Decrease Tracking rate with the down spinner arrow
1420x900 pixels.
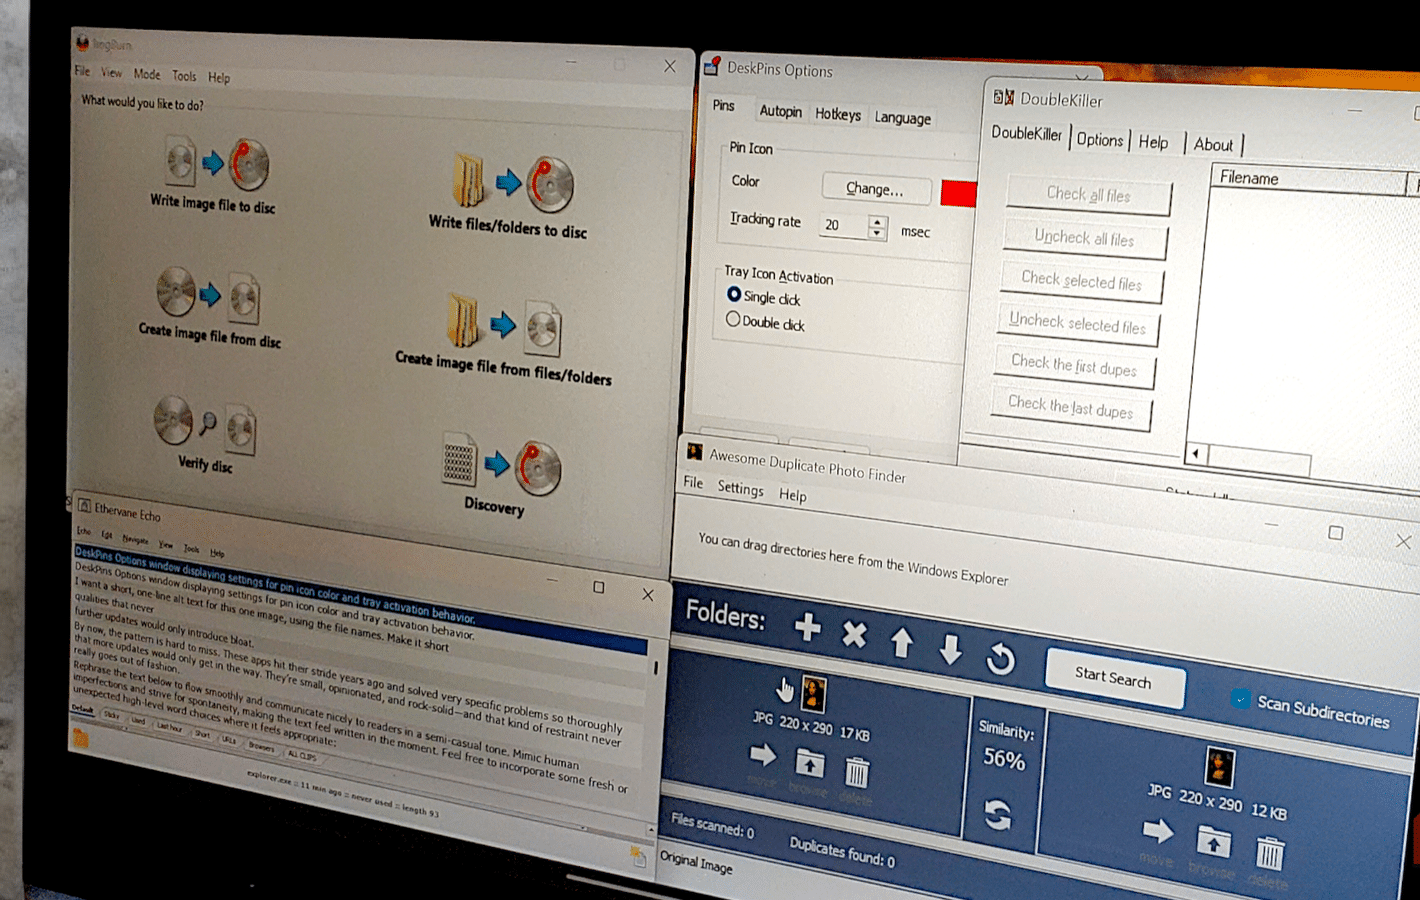coord(877,234)
